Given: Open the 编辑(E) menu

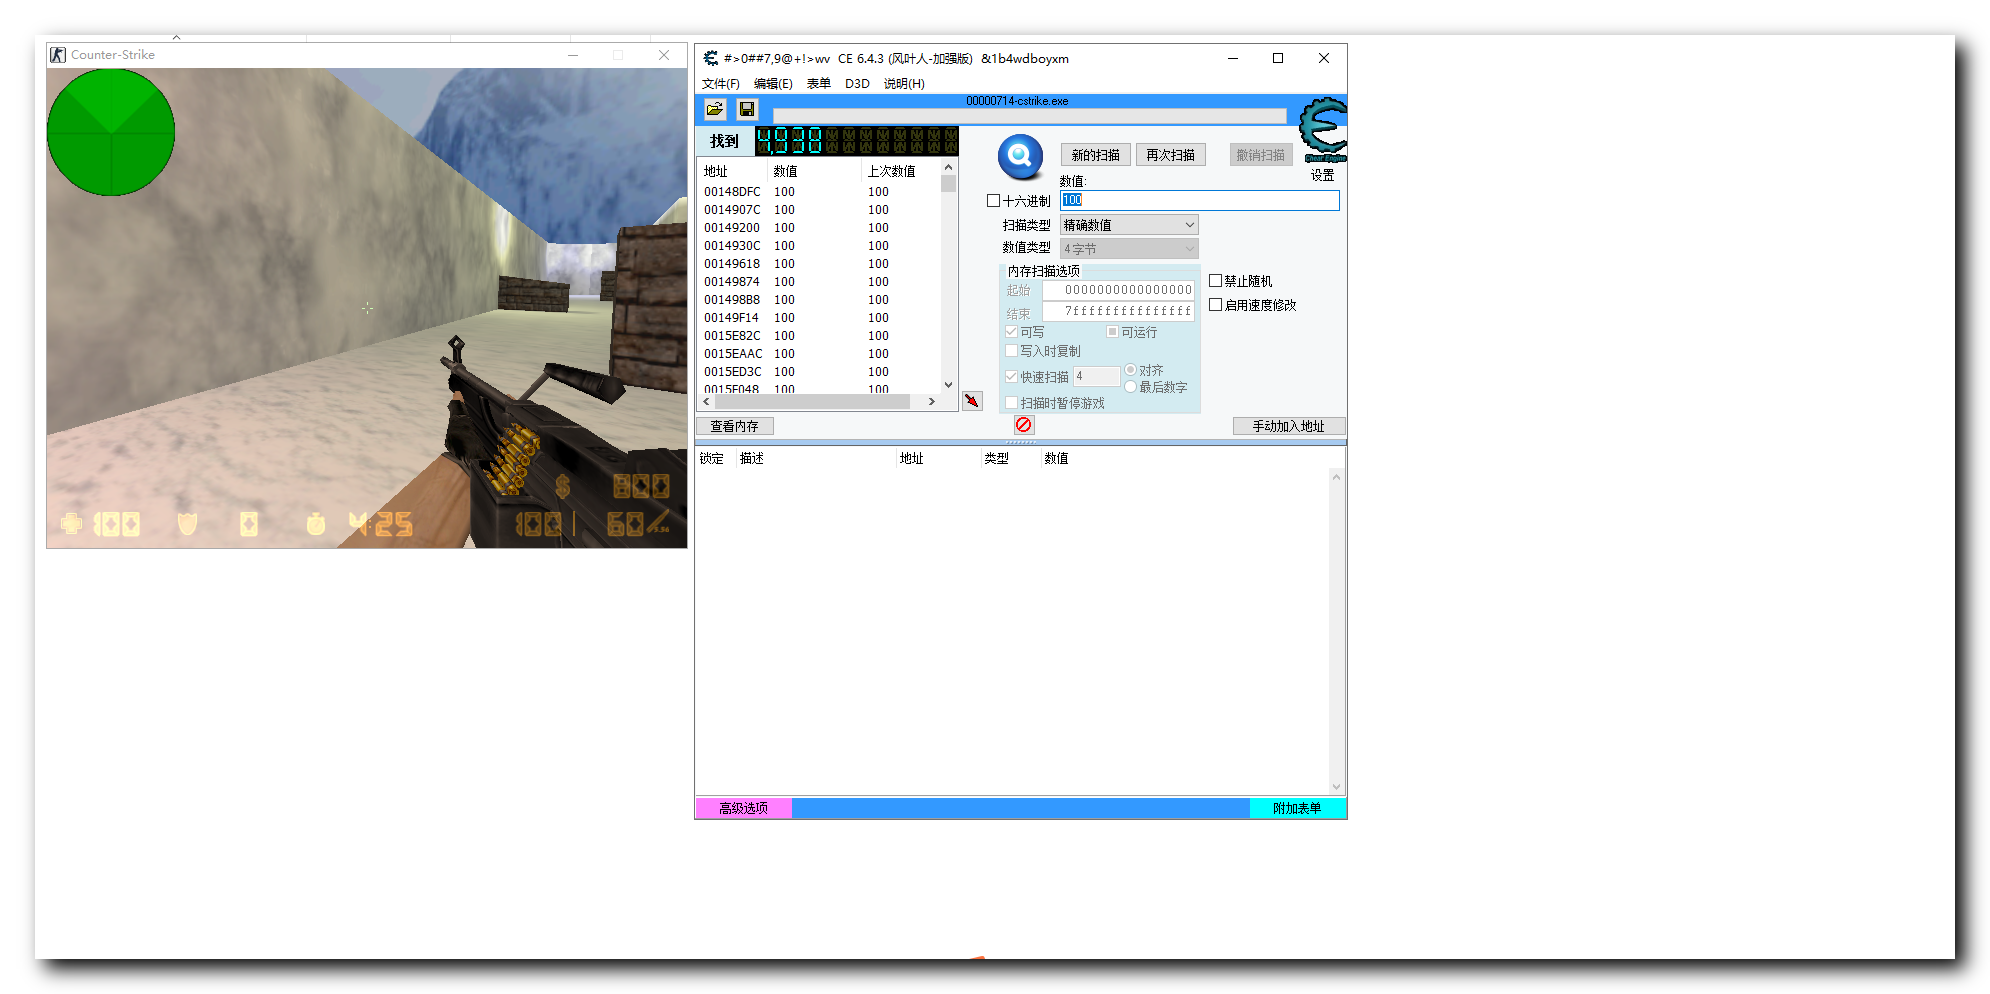Looking at the screenshot, I should coord(773,84).
